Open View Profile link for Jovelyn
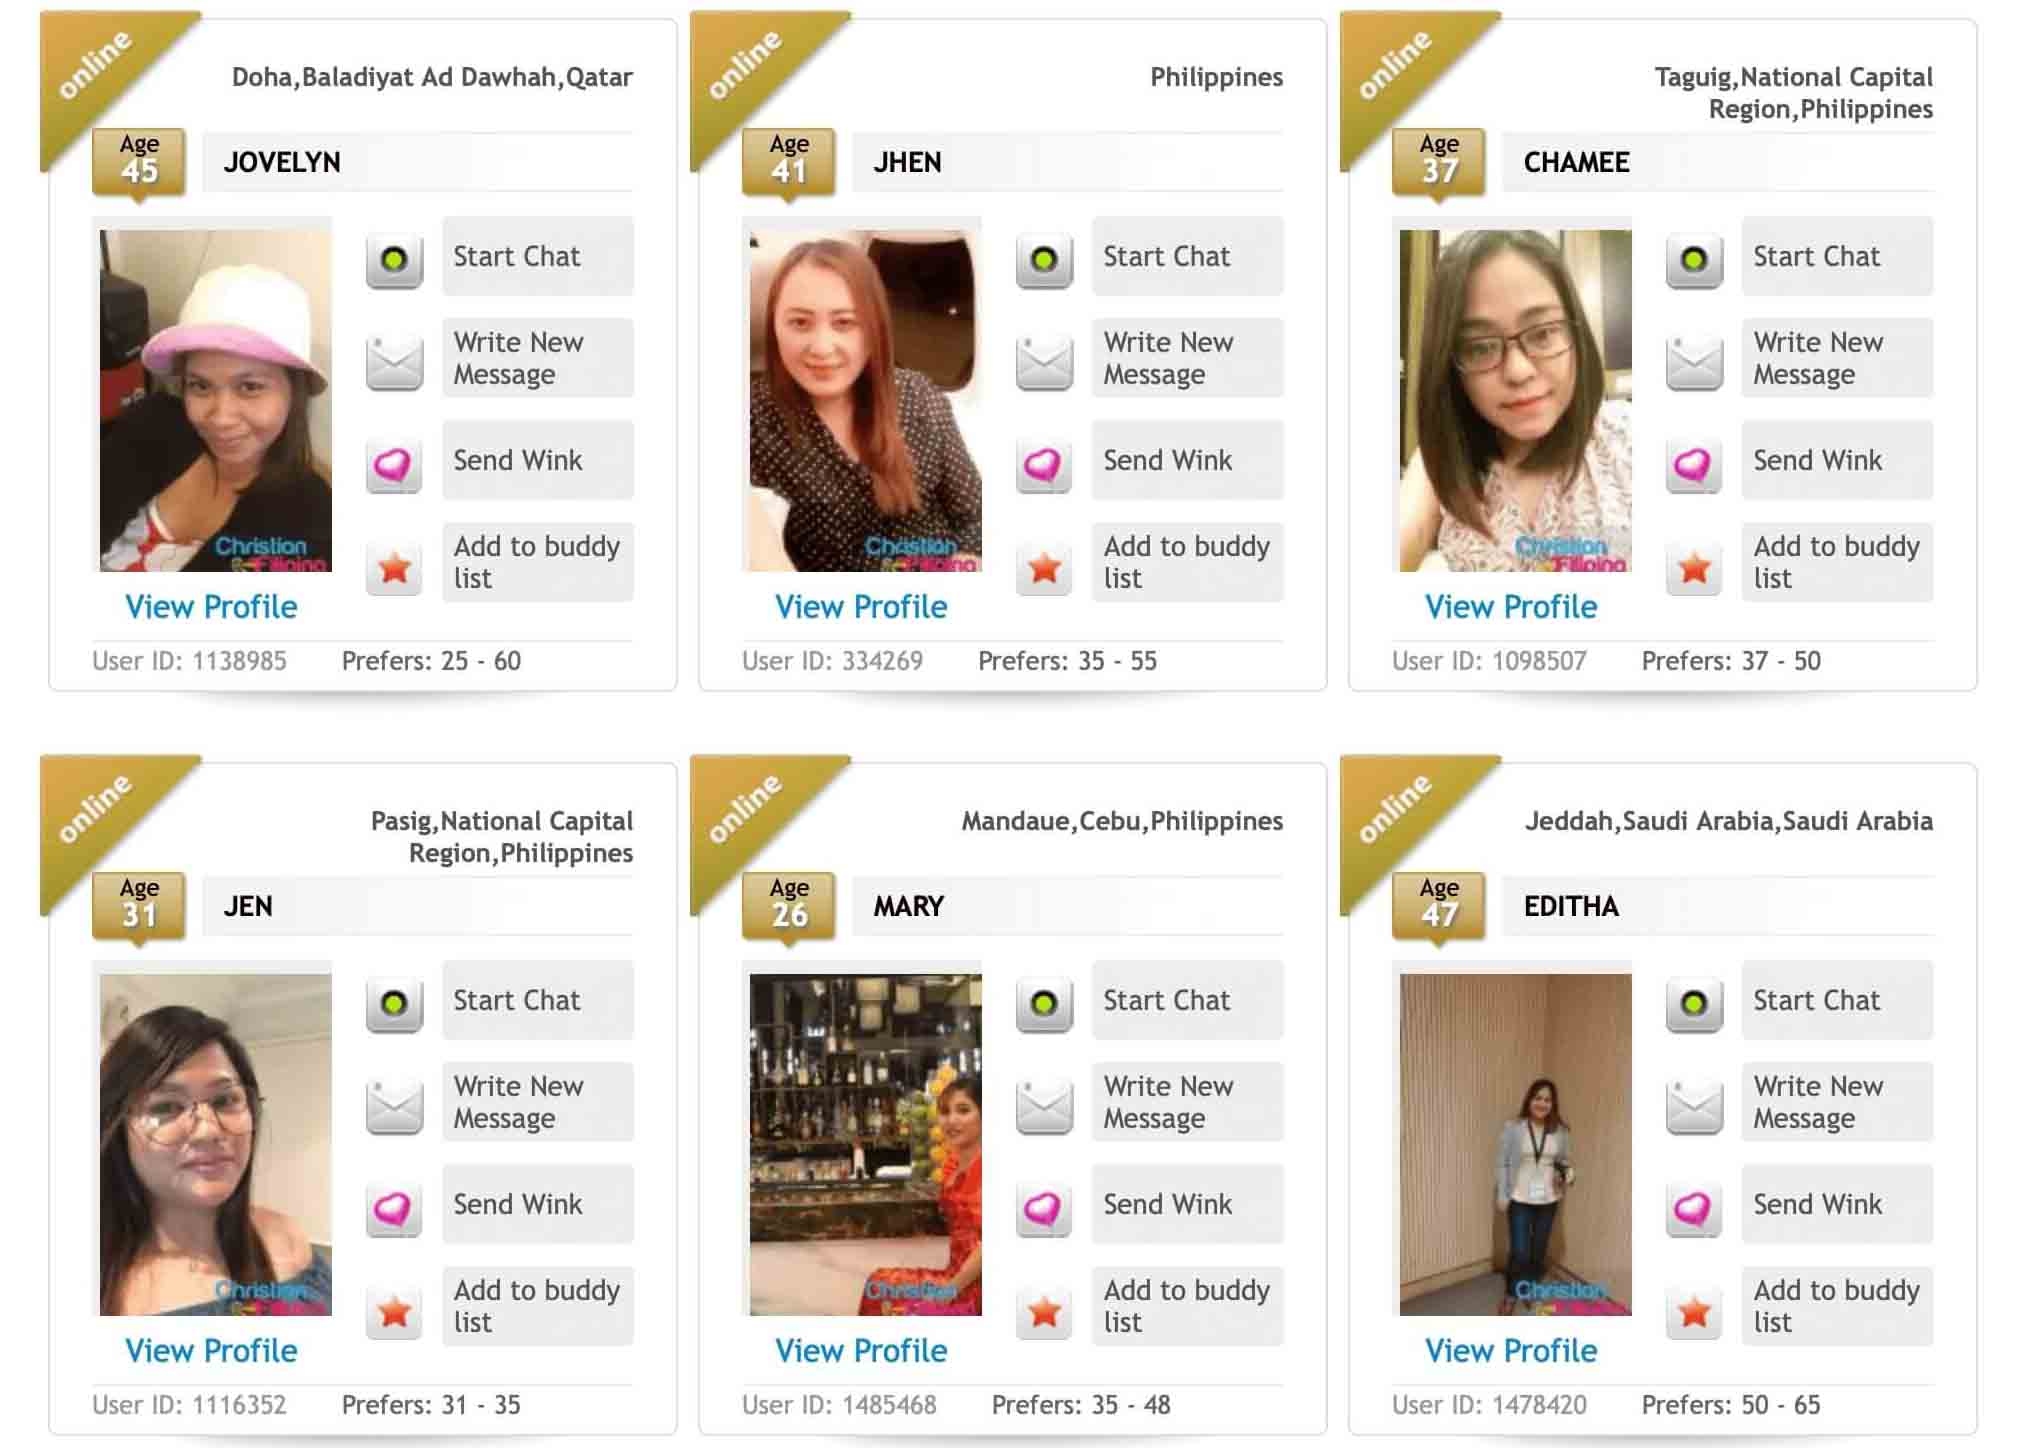This screenshot has height=1448, width=2026. (x=211, y=607)
